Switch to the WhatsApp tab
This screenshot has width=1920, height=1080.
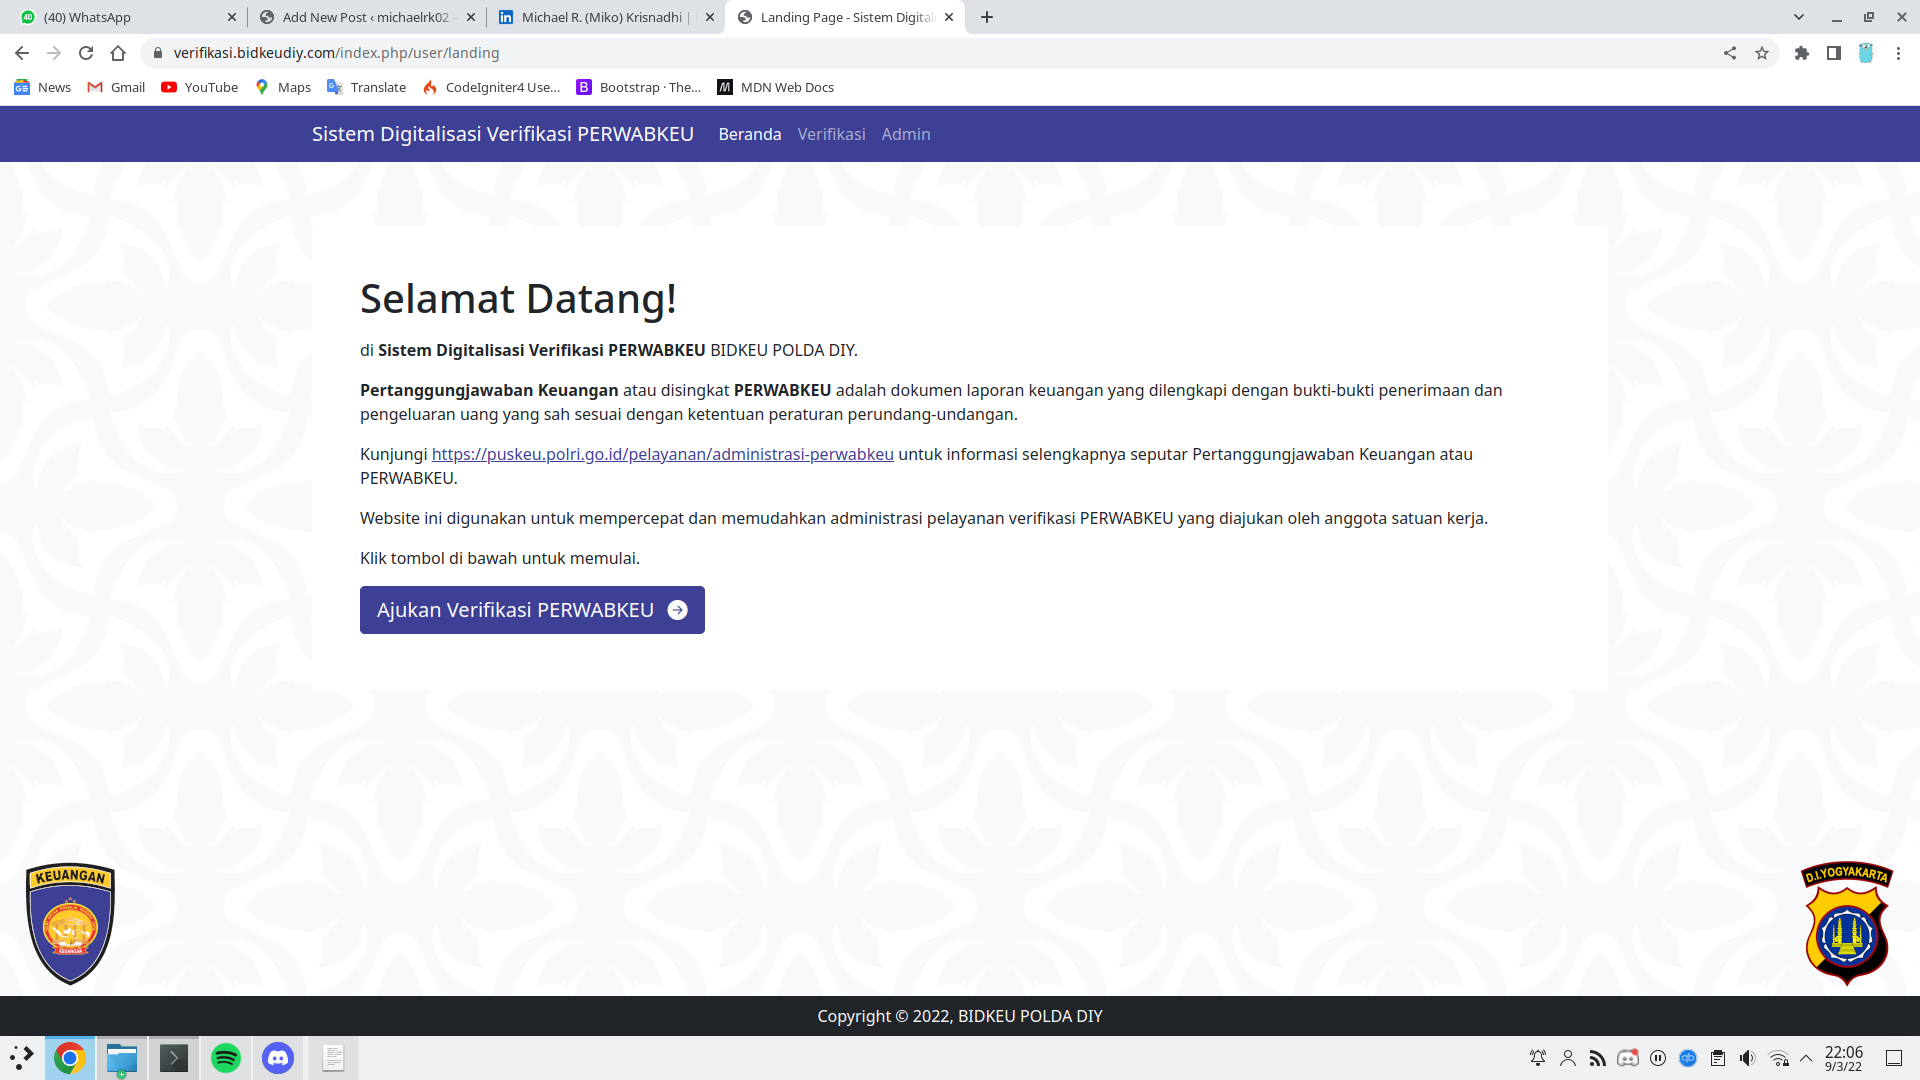coord(120,17)
